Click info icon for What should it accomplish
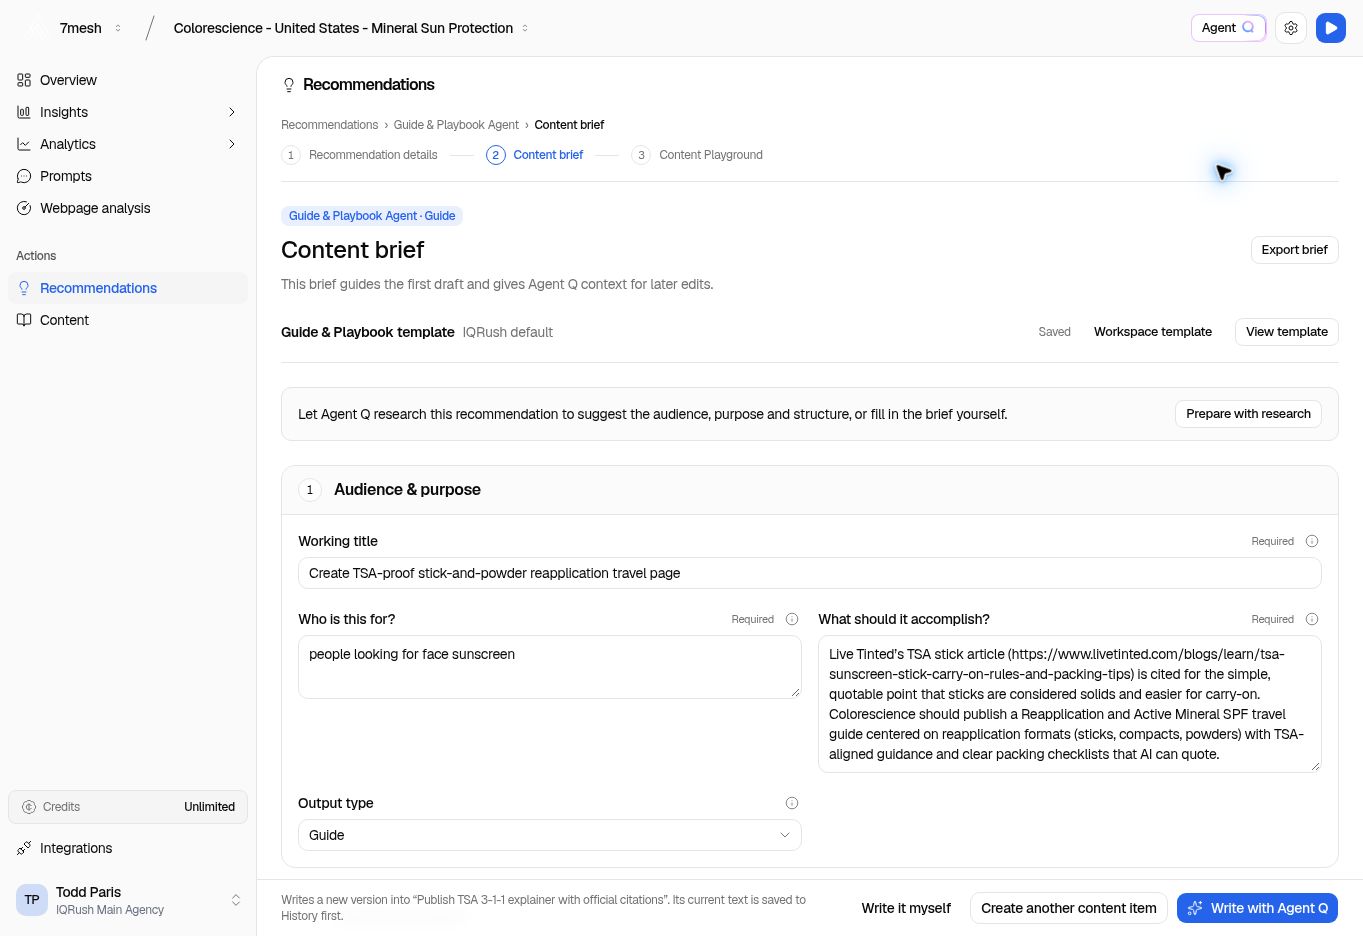Screen dimensions: 1363x936 pos(1312,619)
